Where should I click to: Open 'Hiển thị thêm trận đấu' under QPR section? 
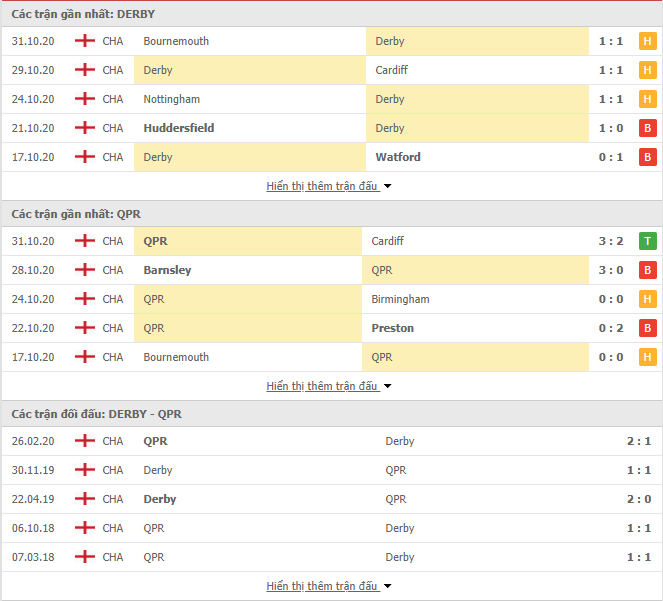pos(322,386)
